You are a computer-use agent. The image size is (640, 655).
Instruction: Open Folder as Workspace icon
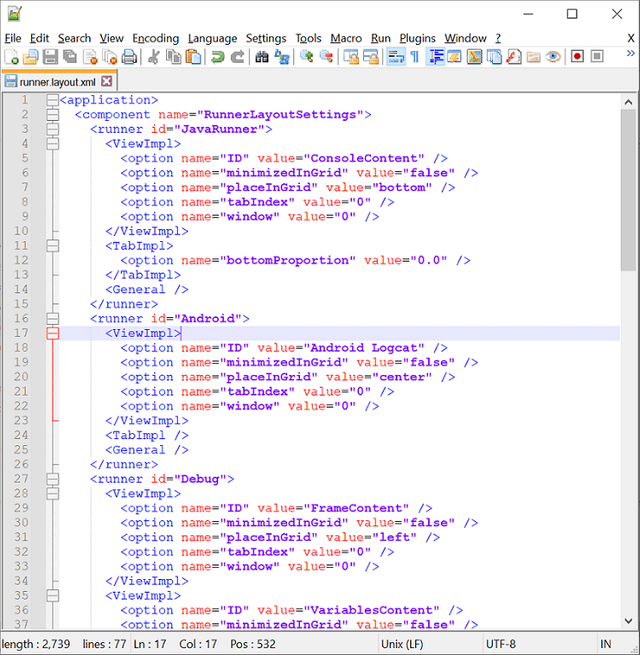[533, 57]
